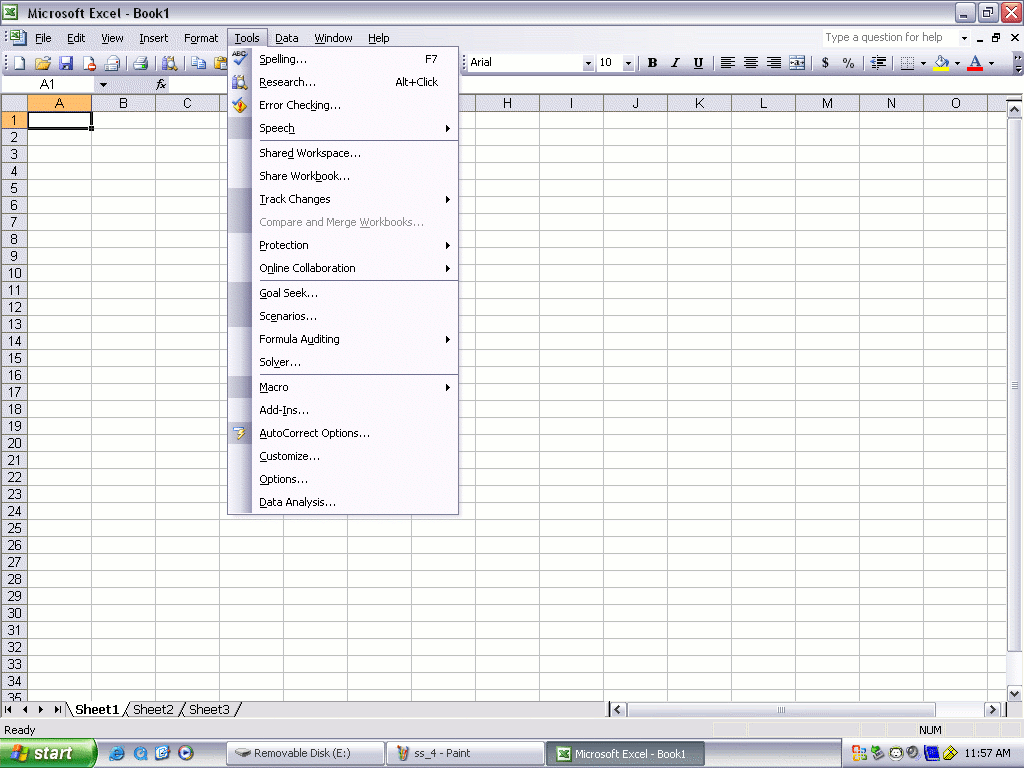The height and width of the screenshot is (768, 1024).
Task: Open the Arial font name dropdown
Action: click(588, 63)
